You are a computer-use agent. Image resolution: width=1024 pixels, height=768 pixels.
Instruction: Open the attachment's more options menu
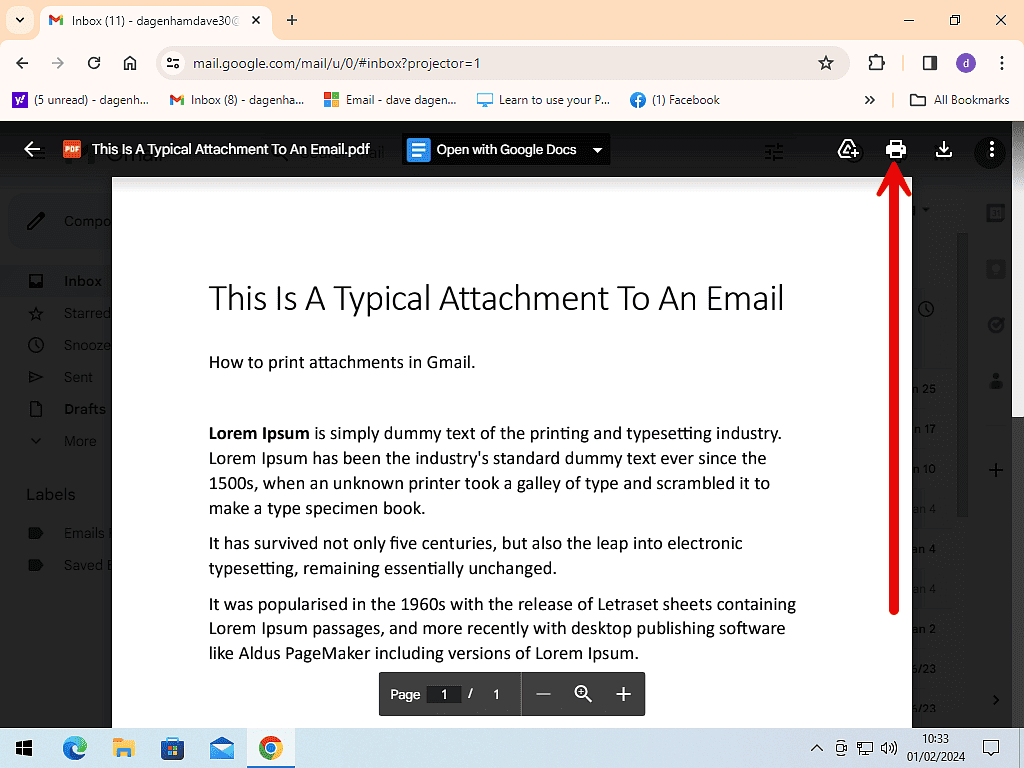990,151
